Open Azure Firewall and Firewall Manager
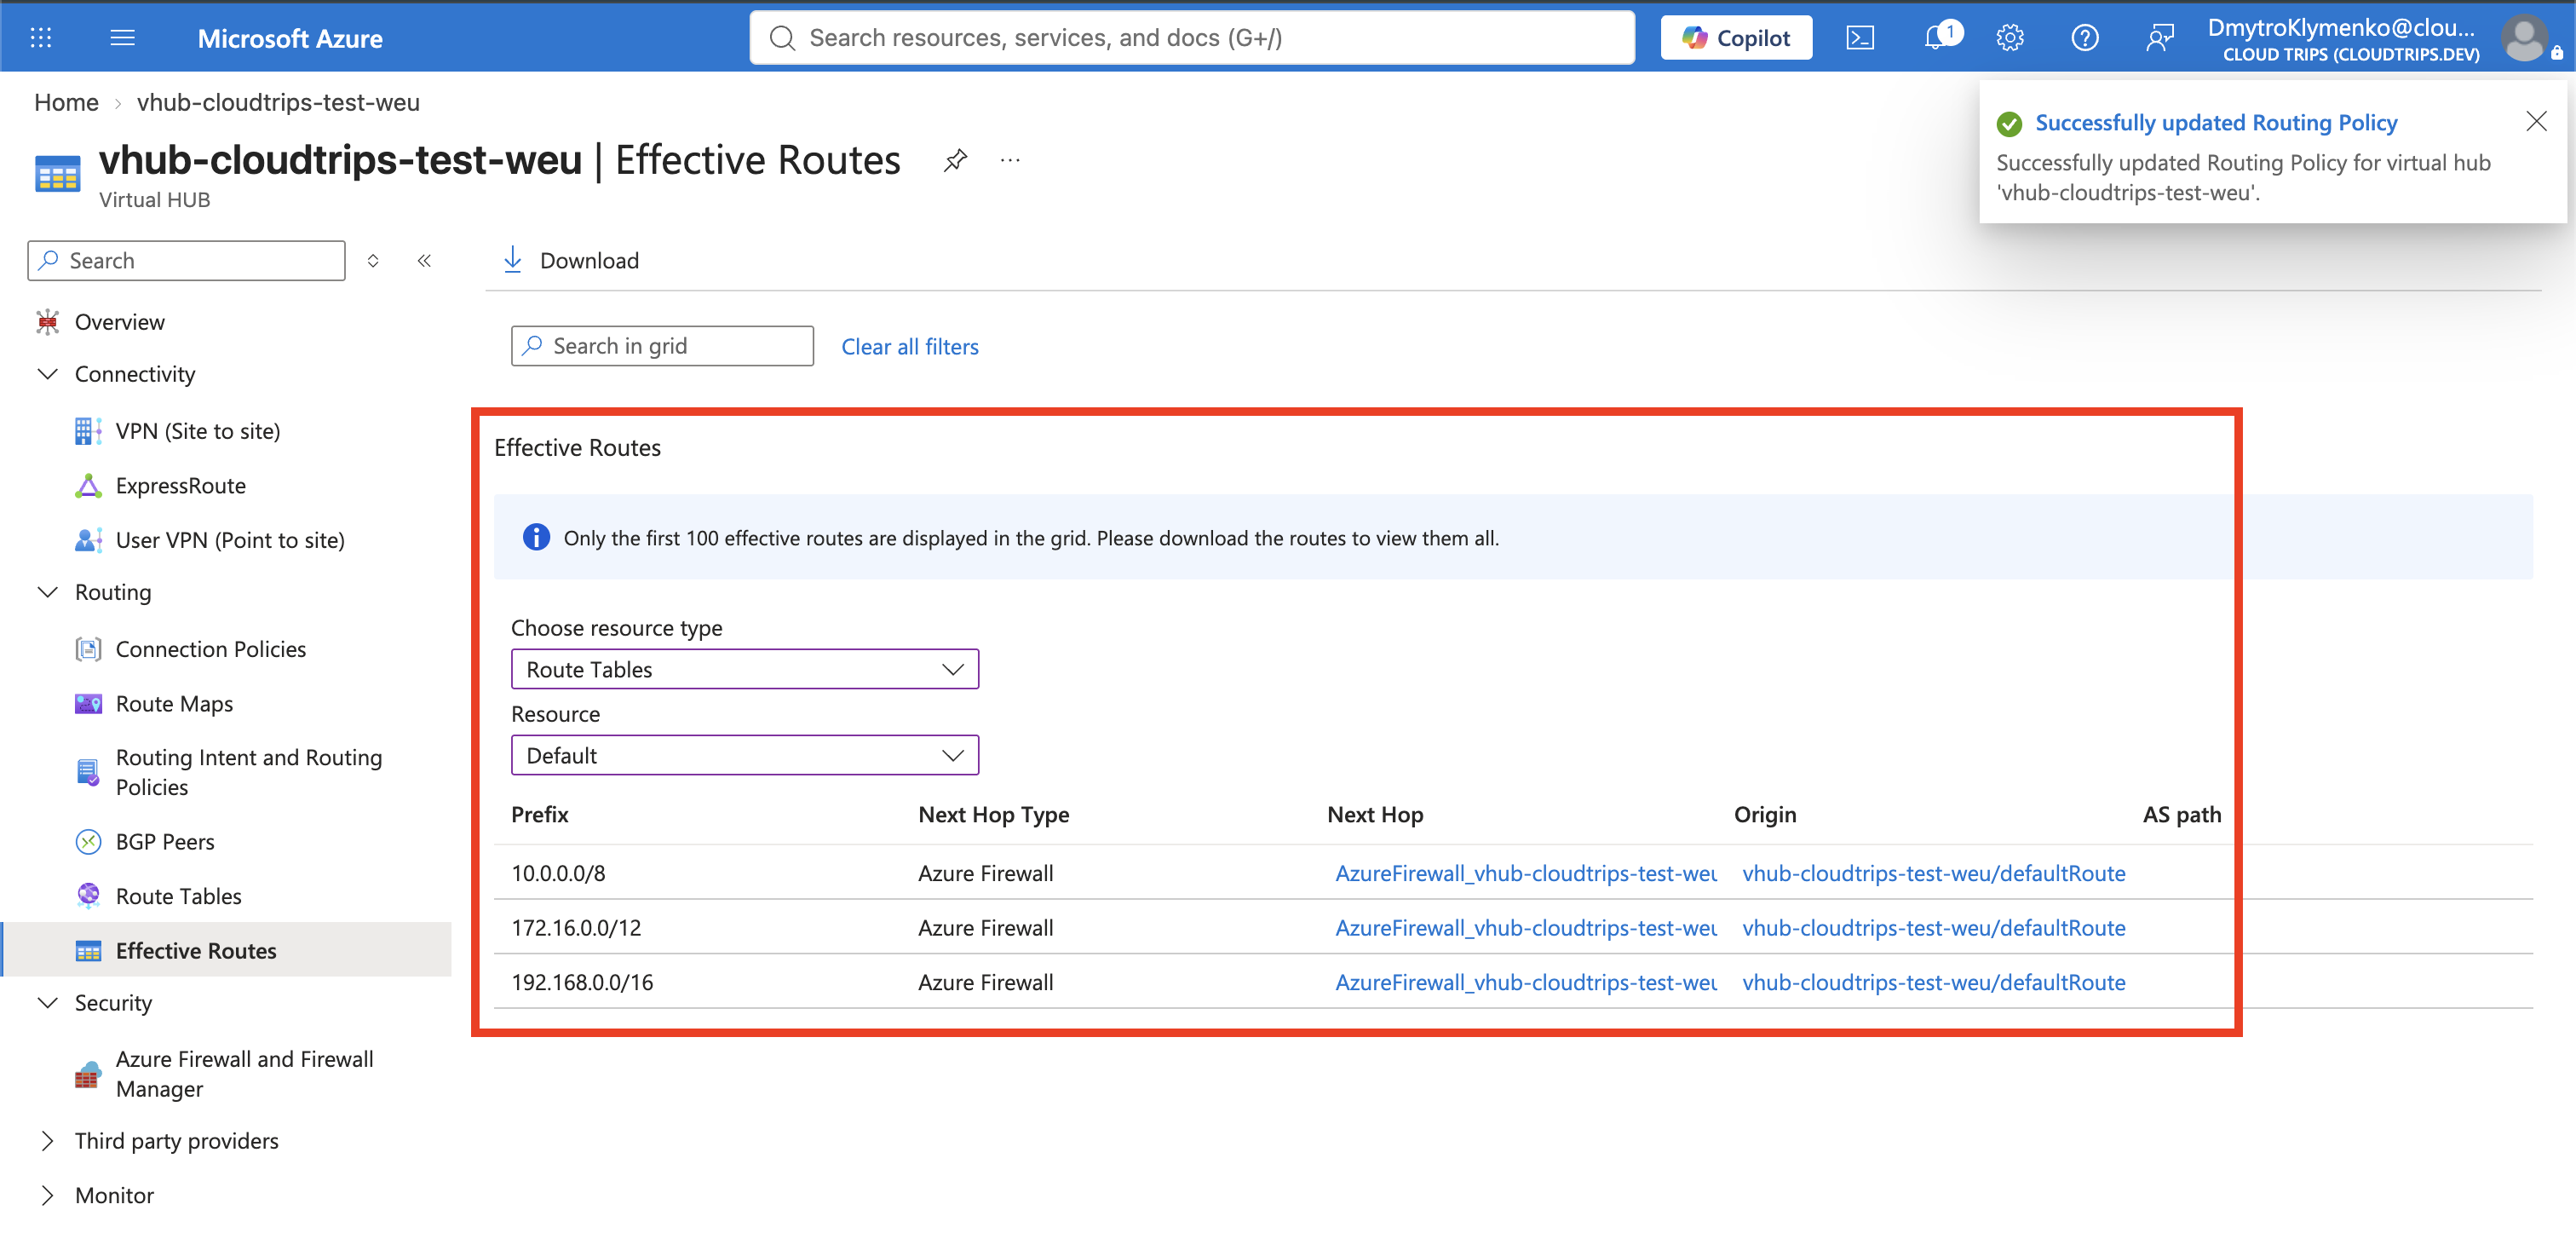The width and height of the screenshot is (2576, 1239). click(245, 1074)
